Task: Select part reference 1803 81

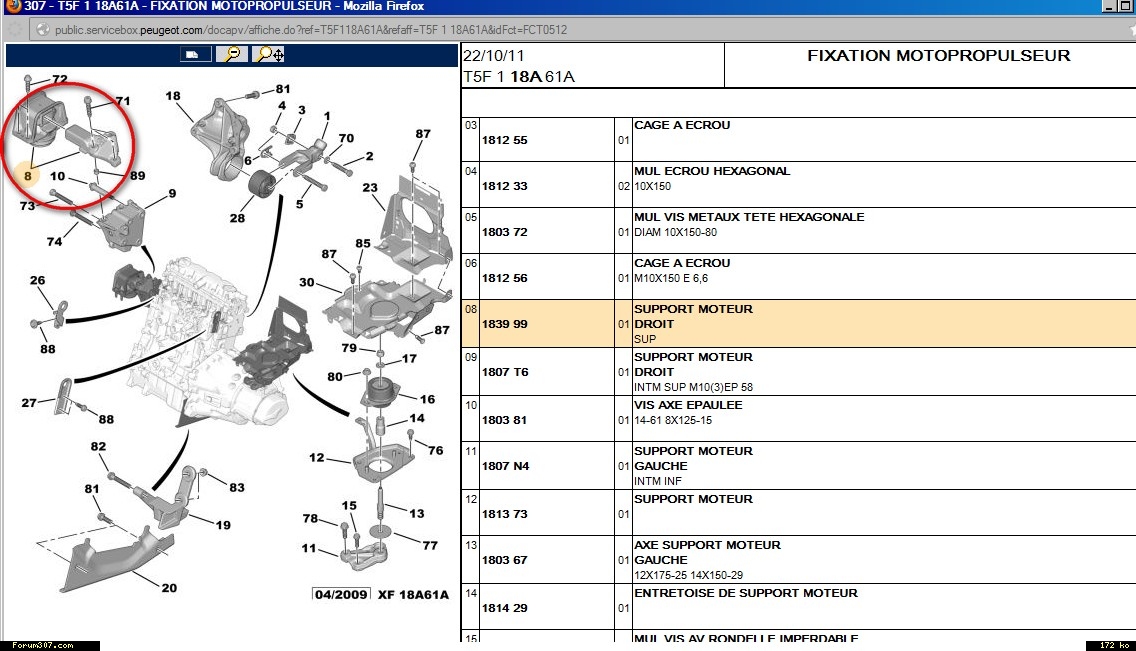Action: click(505, 420)
